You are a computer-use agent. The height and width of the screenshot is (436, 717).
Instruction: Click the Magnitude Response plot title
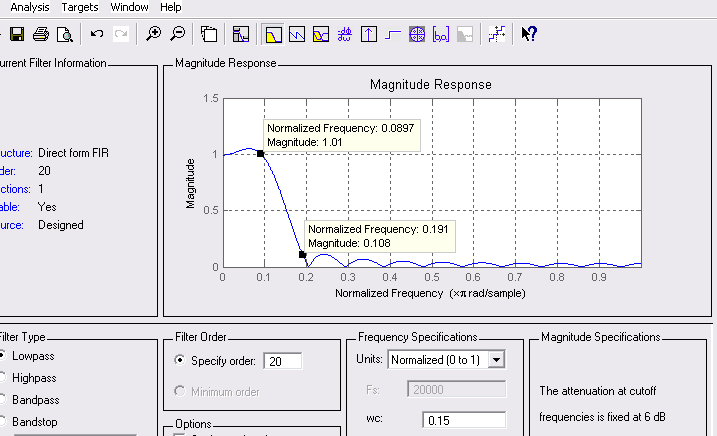(x=431, y=85)
